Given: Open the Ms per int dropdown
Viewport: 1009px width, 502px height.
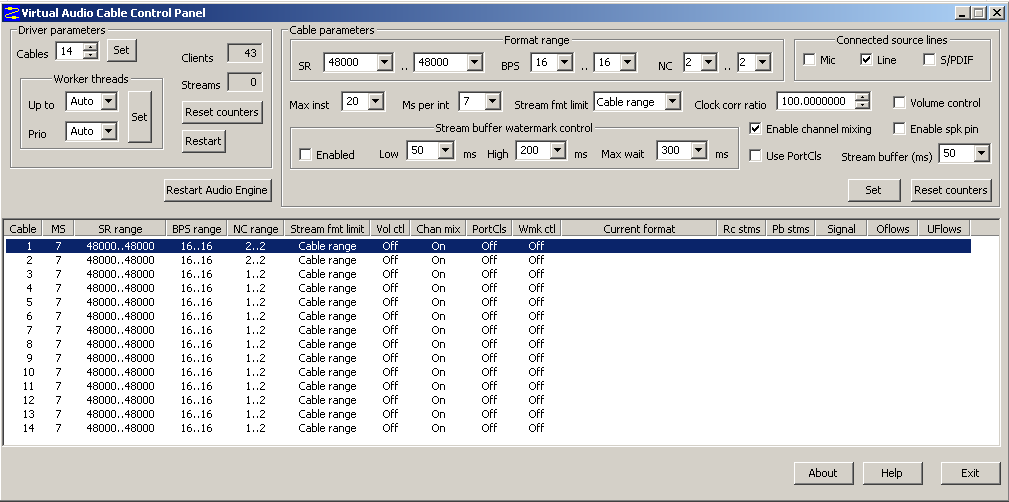Looking at the screenshot, I should click(x=493, y=101).
